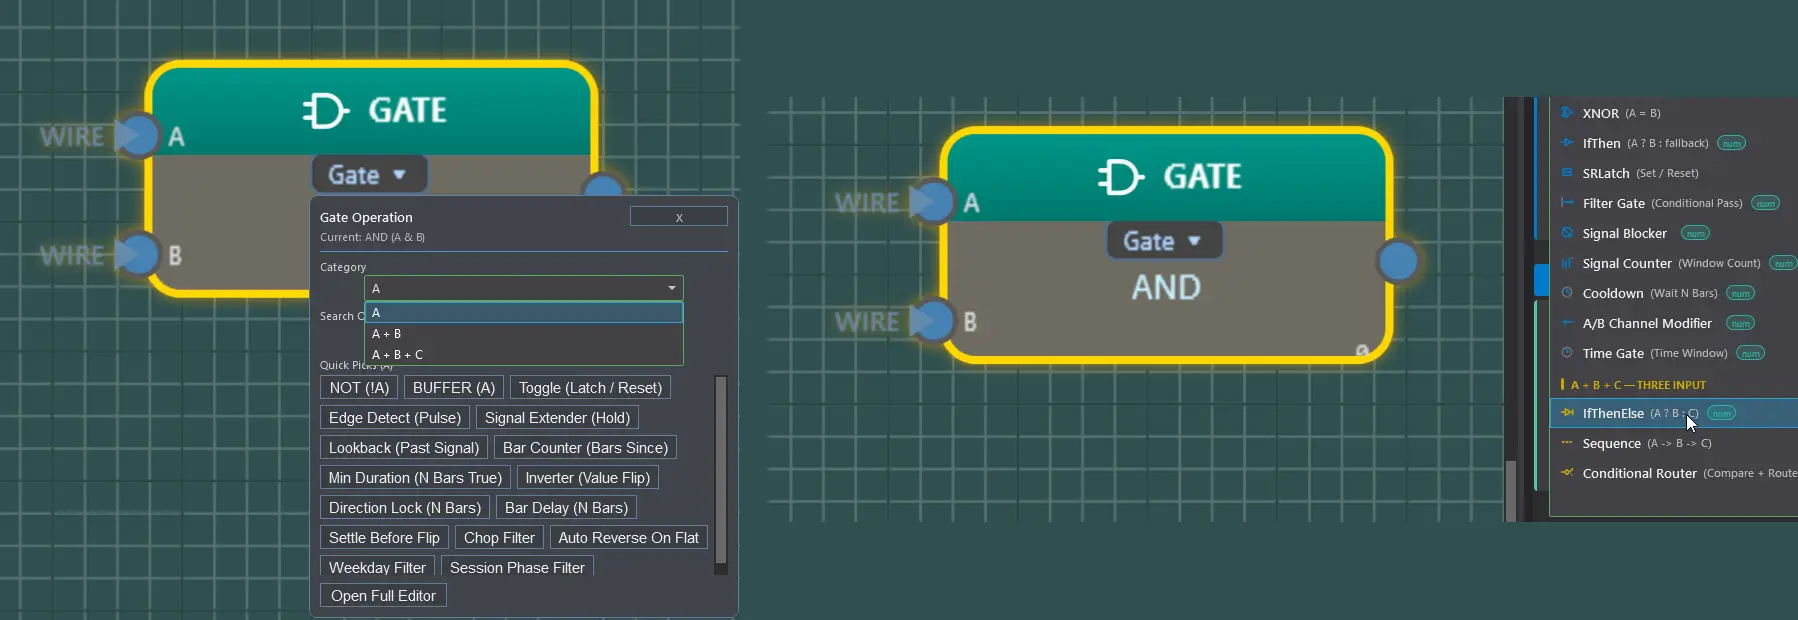Pick Bar Delay (N Bars)
This screenshot has height=620, width=1798.
click(566, 508)
